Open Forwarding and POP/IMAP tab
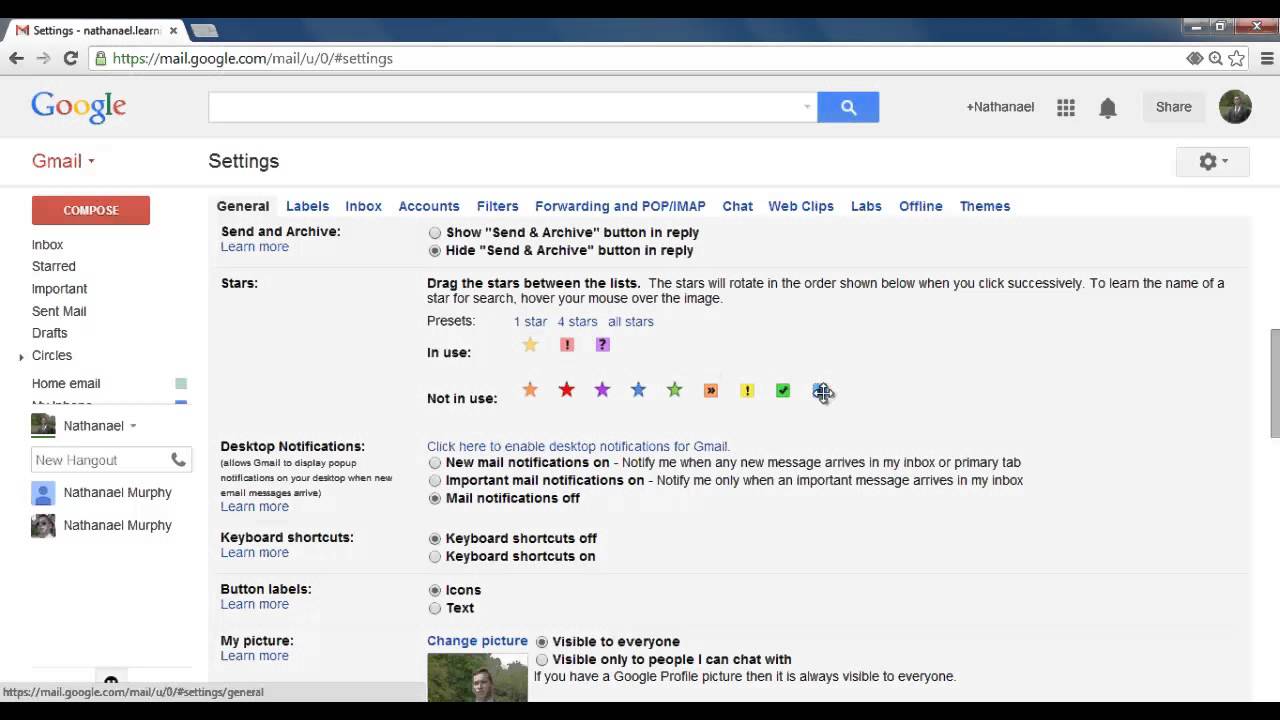This screenshot has height=720, width=1280. click(x=620, y=206)
